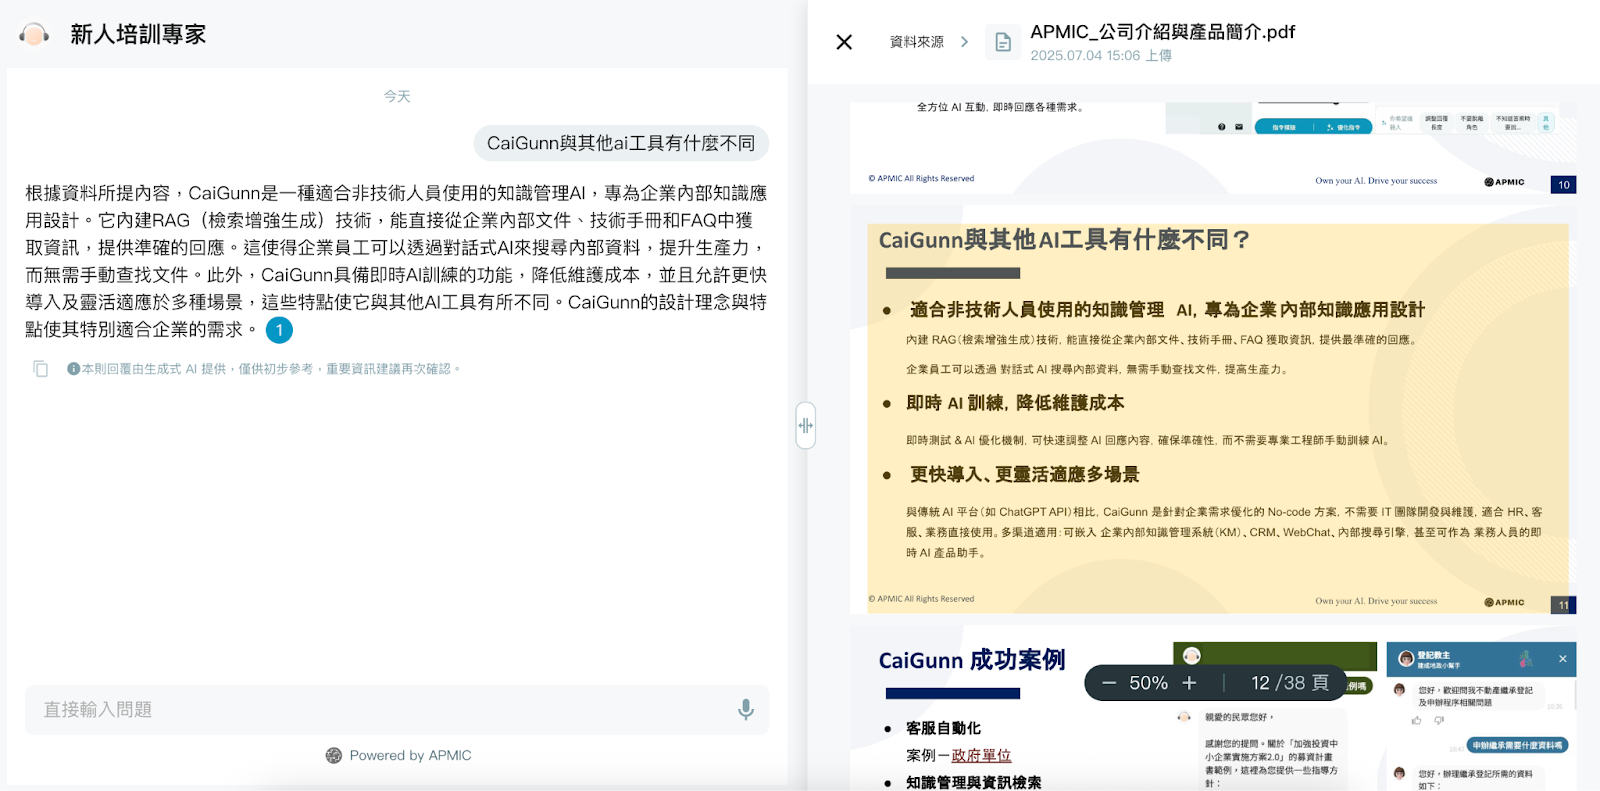The image size is (1600, 791).
Task: Click the APMIC_公司介紹與產品簡介.pdf file name
Action: [1162, 32]
